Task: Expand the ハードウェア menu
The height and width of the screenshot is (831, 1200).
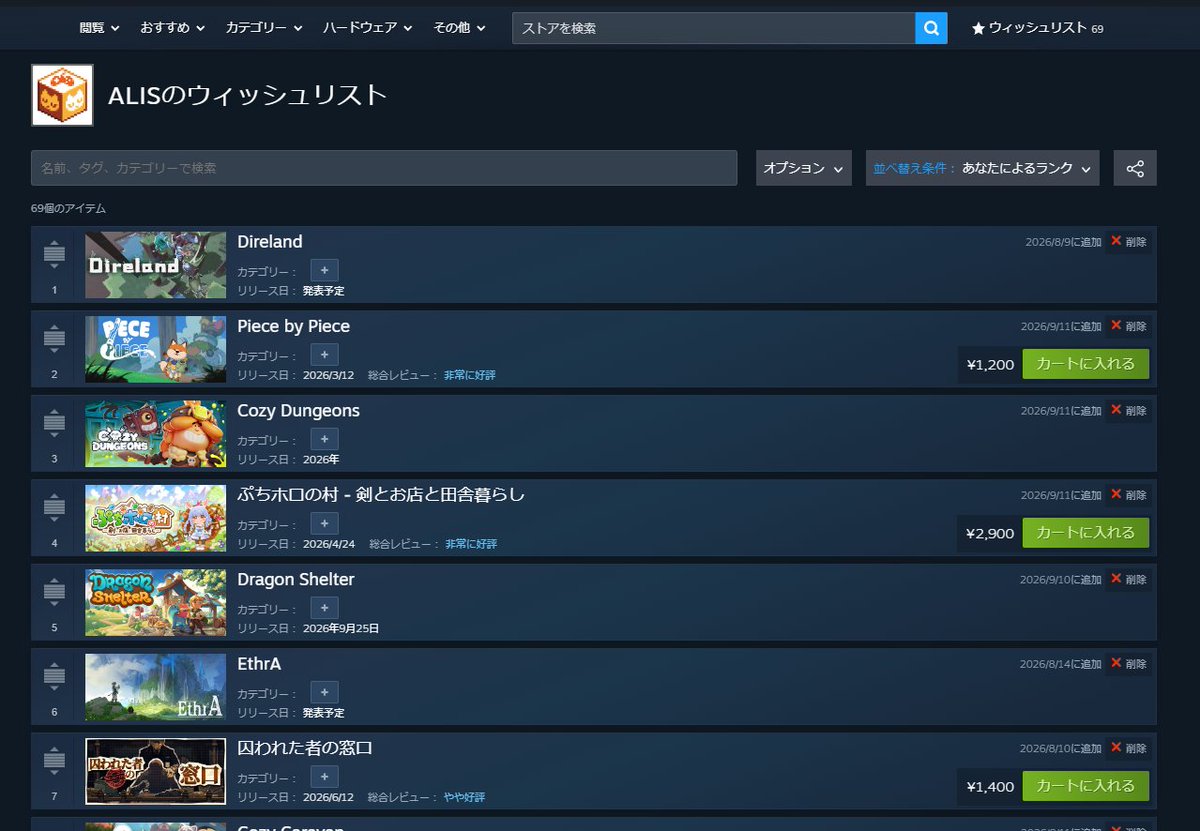Action: 368,28
